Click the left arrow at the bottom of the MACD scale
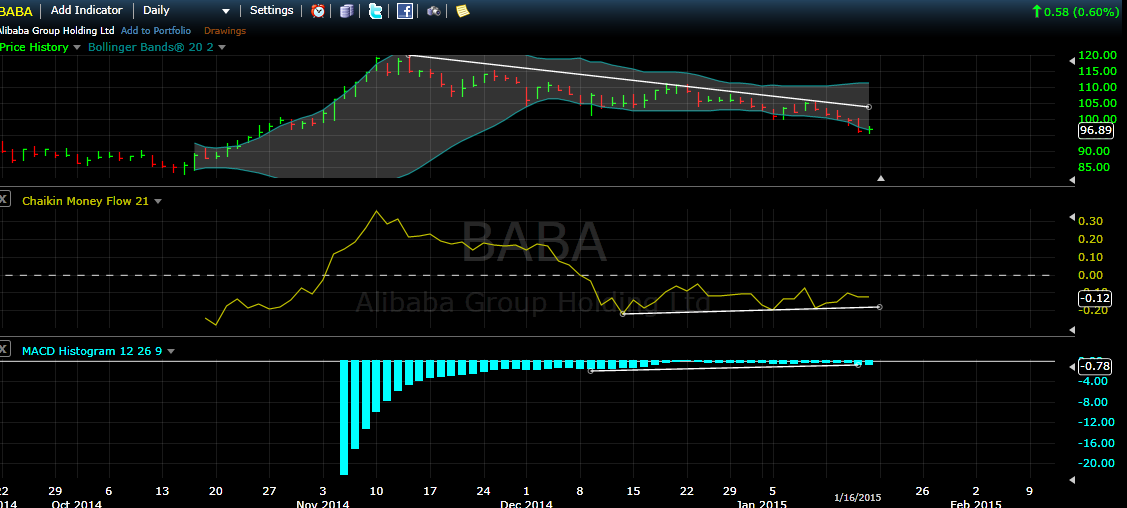 (x=1072, y=479)
